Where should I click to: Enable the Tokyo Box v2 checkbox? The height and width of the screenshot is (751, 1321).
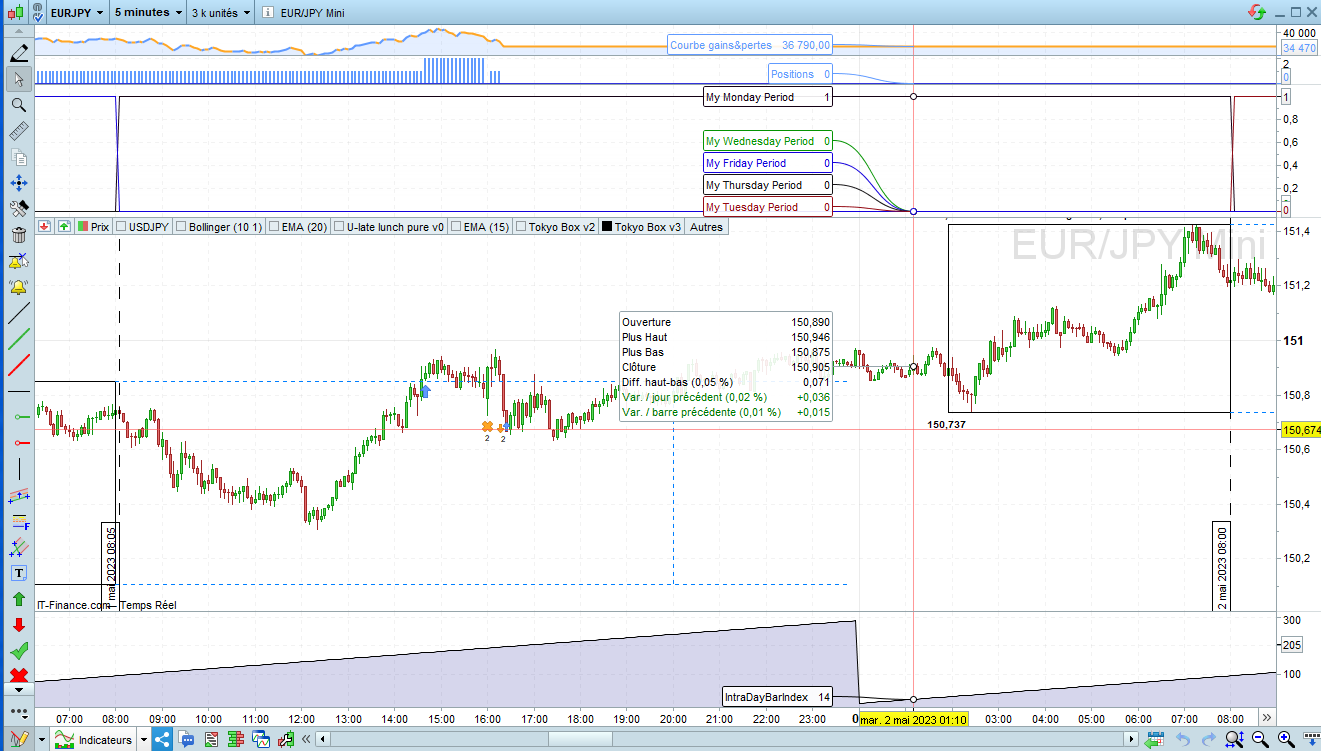point(521,227)
